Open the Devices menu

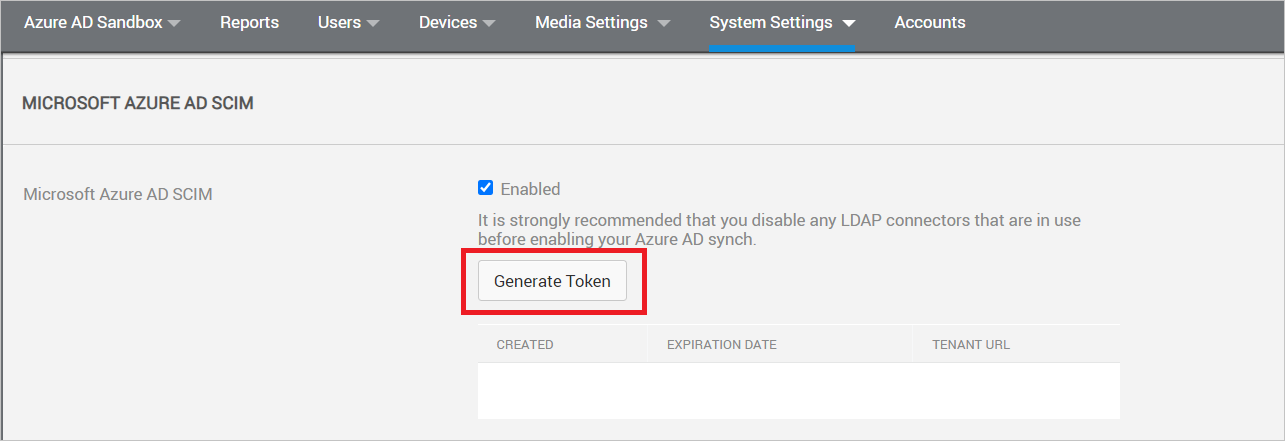coord(448,22)
